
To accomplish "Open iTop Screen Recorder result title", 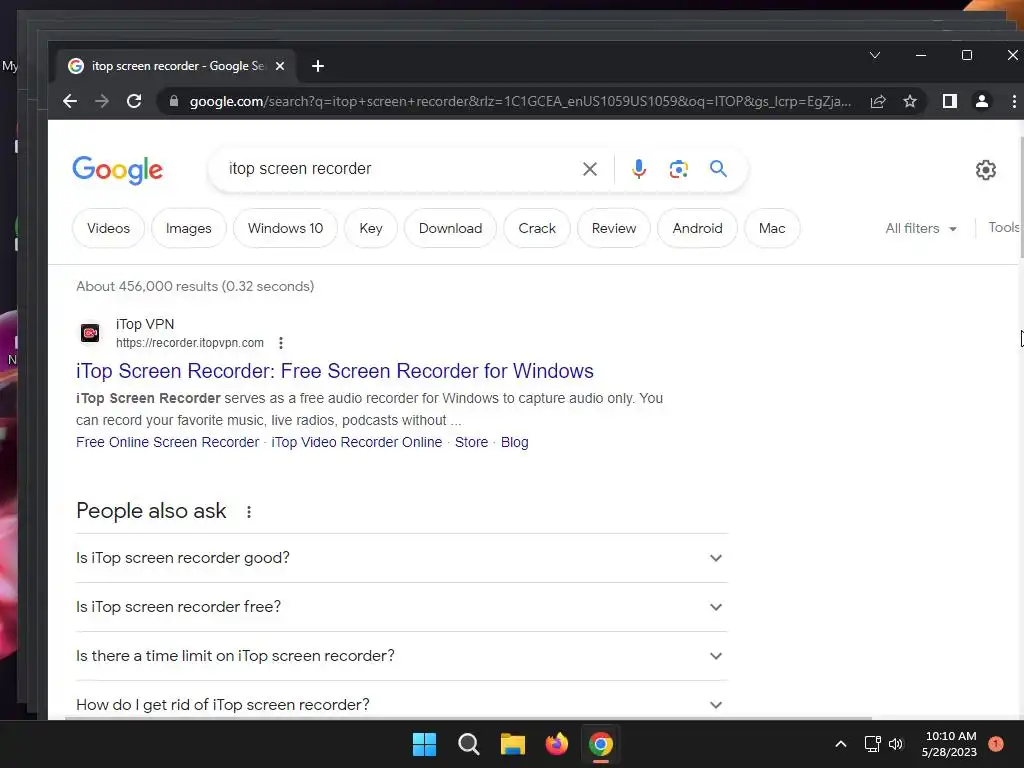I will coord(335,371).
